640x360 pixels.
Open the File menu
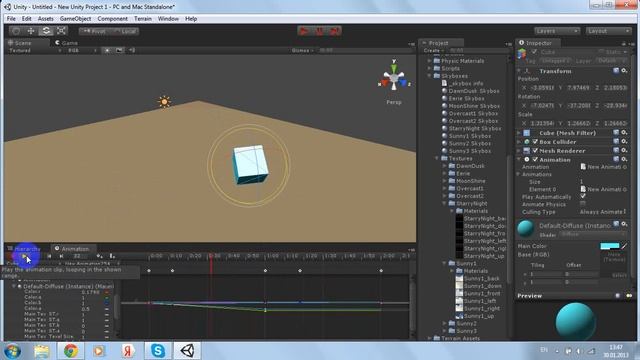[x=11, y=19]
